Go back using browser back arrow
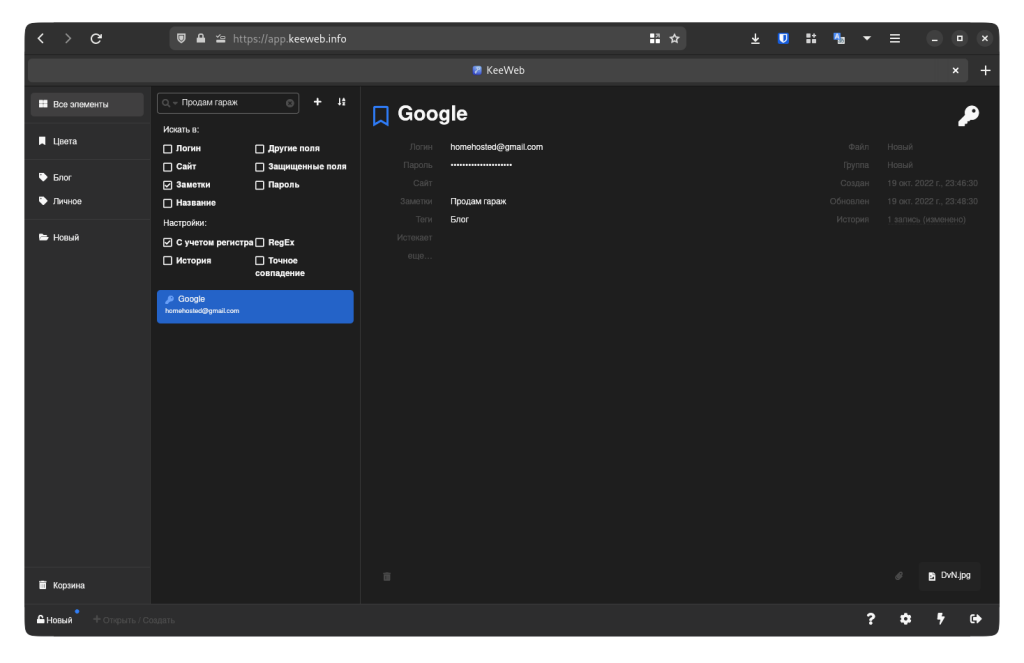1024x663 pixels. [41, 39]
